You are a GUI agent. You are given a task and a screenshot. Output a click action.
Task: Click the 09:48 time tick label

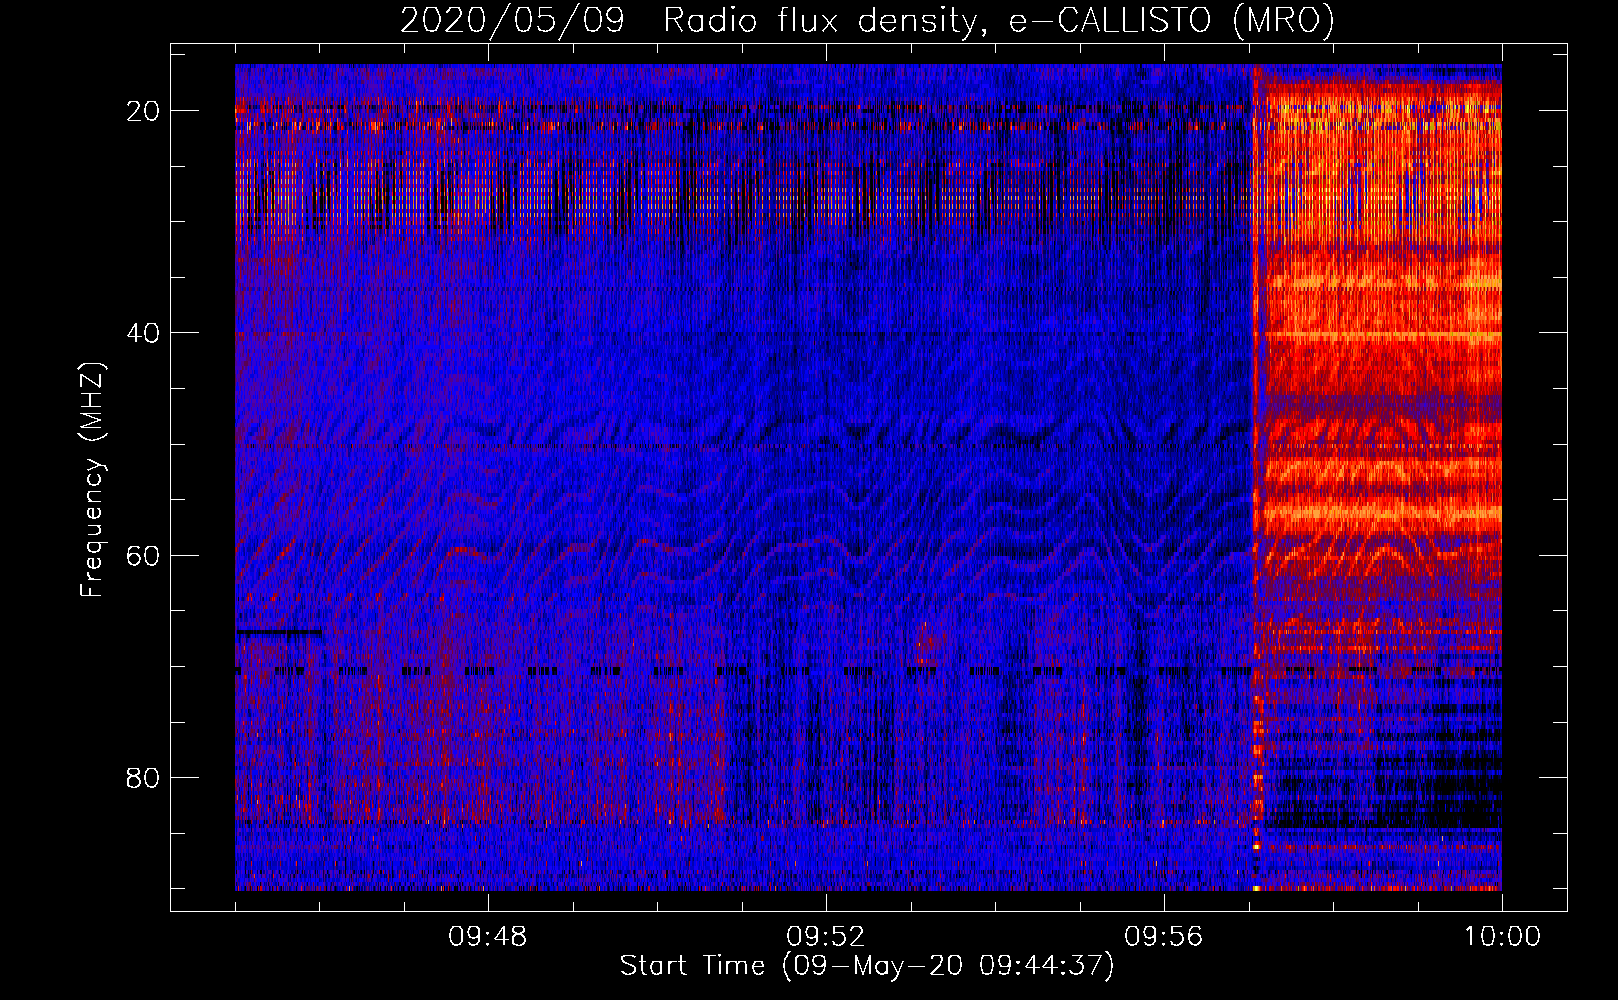pos(488,937)
